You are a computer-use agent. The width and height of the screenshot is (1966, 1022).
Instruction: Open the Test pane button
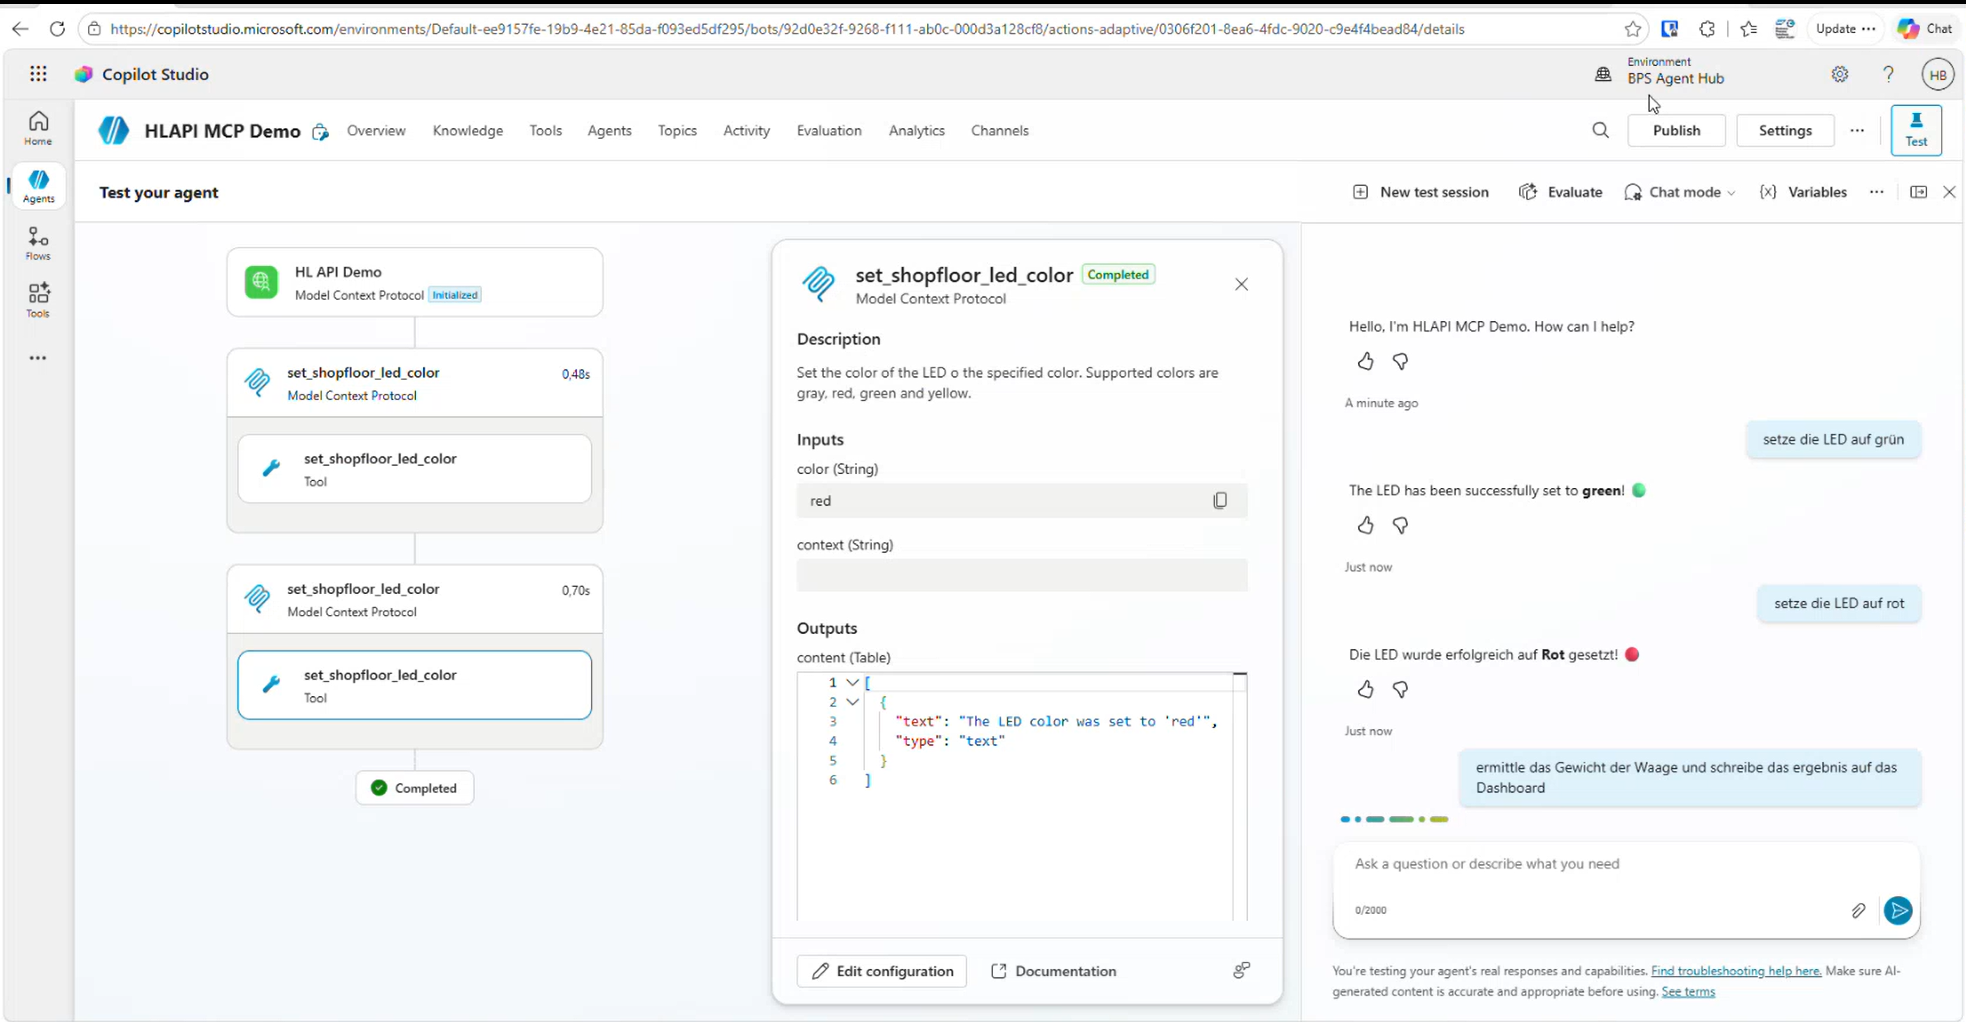click(1916, 130)
